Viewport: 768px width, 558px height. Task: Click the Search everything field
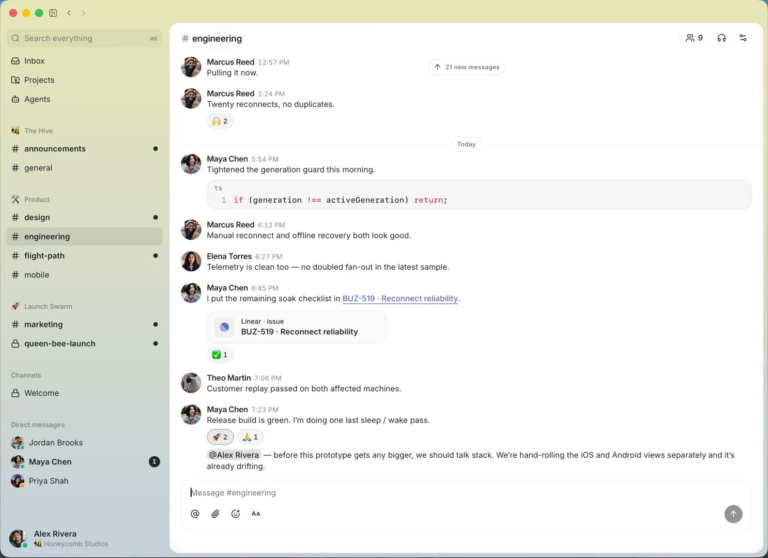coord(84,38)
